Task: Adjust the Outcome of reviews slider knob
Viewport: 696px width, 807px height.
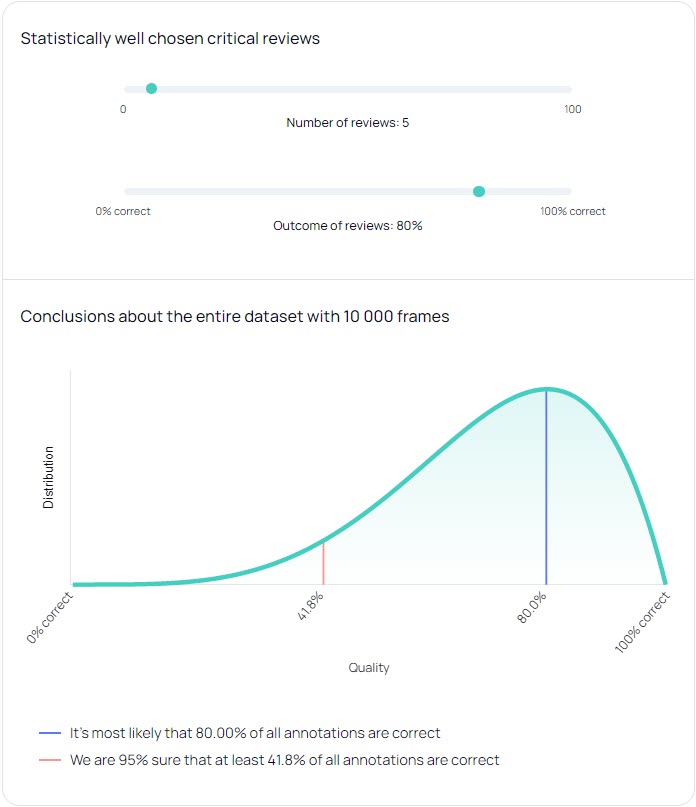Action: [x=479, y=190]
